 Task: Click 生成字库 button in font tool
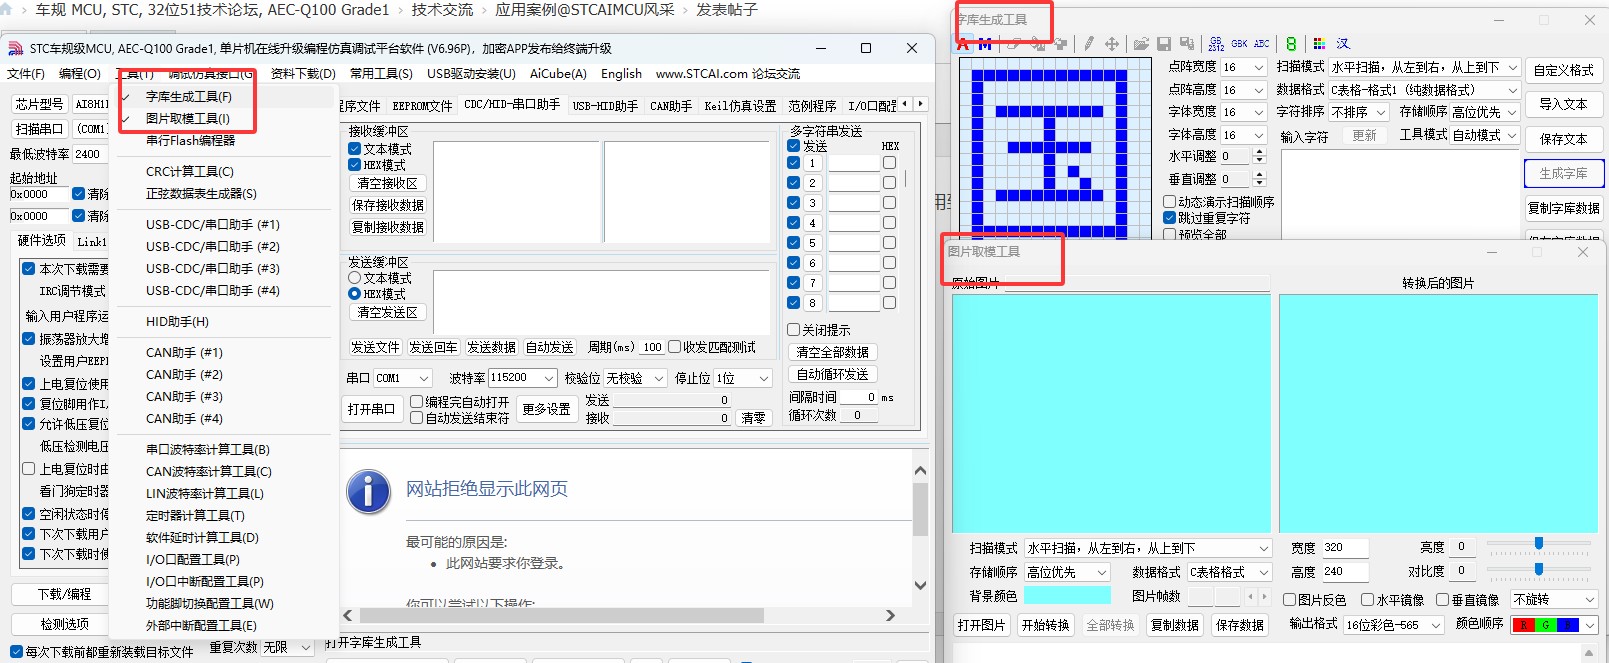(1563, 173)
